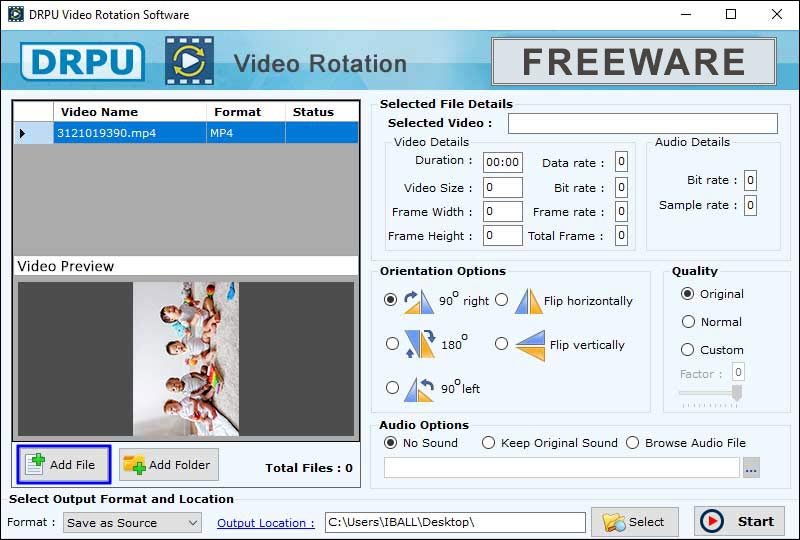Click the Data rate value box
Screen dimensions: 800x540
(621, 162)
